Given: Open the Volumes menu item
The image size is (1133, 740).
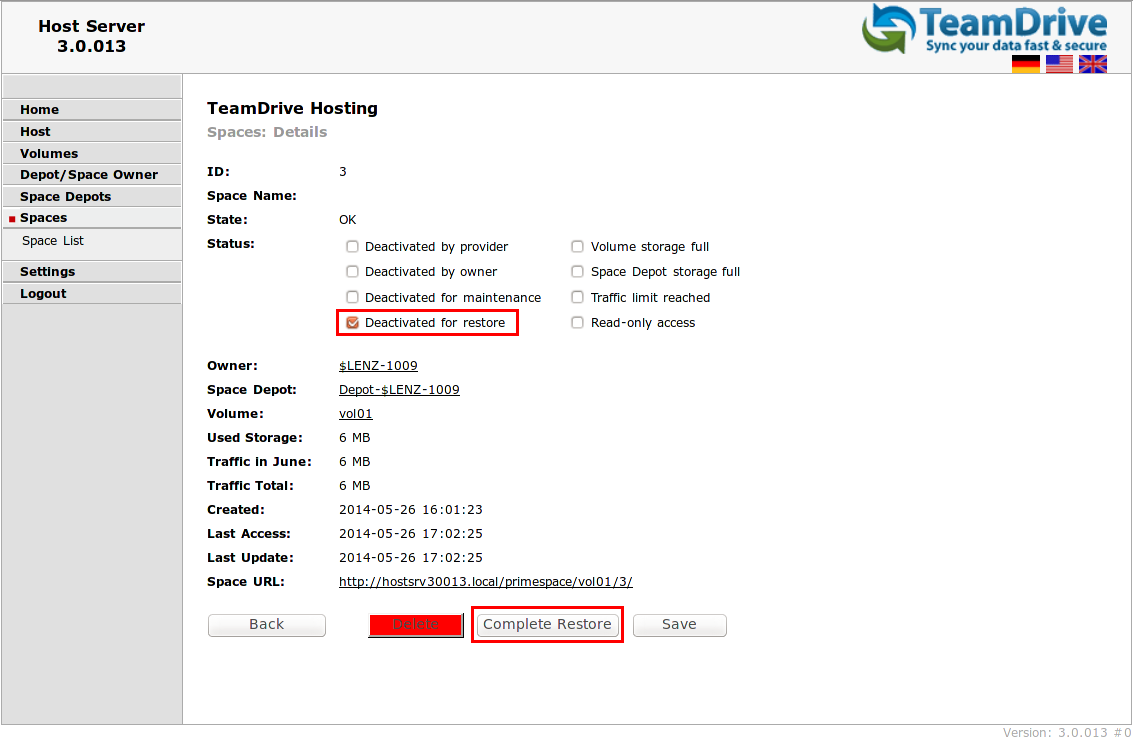Looking at the screenshot, I should pos(92,153).
